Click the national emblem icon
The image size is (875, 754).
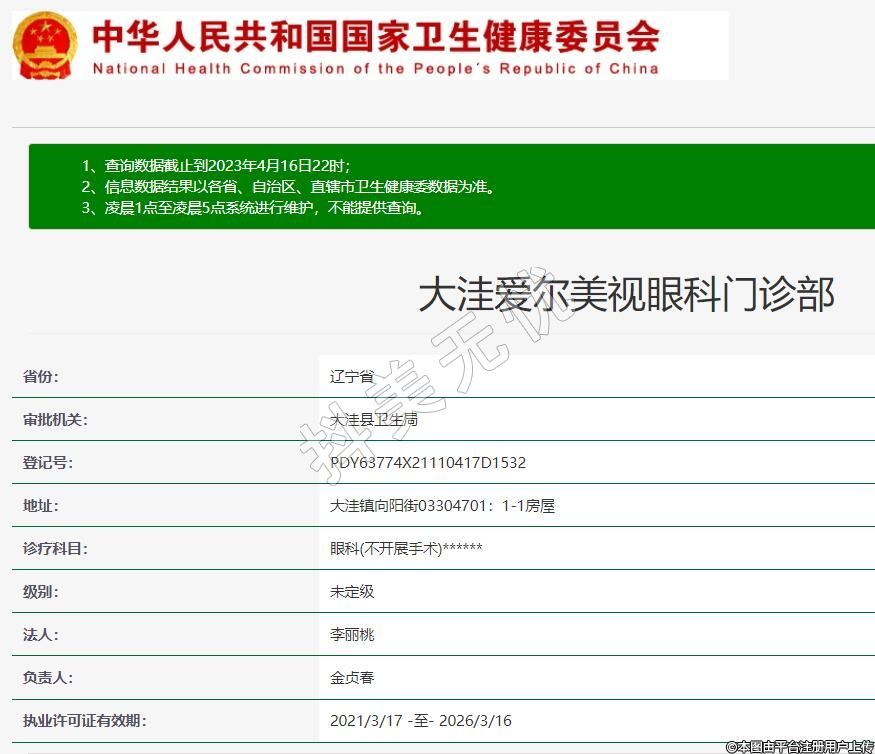coord(44,45)
